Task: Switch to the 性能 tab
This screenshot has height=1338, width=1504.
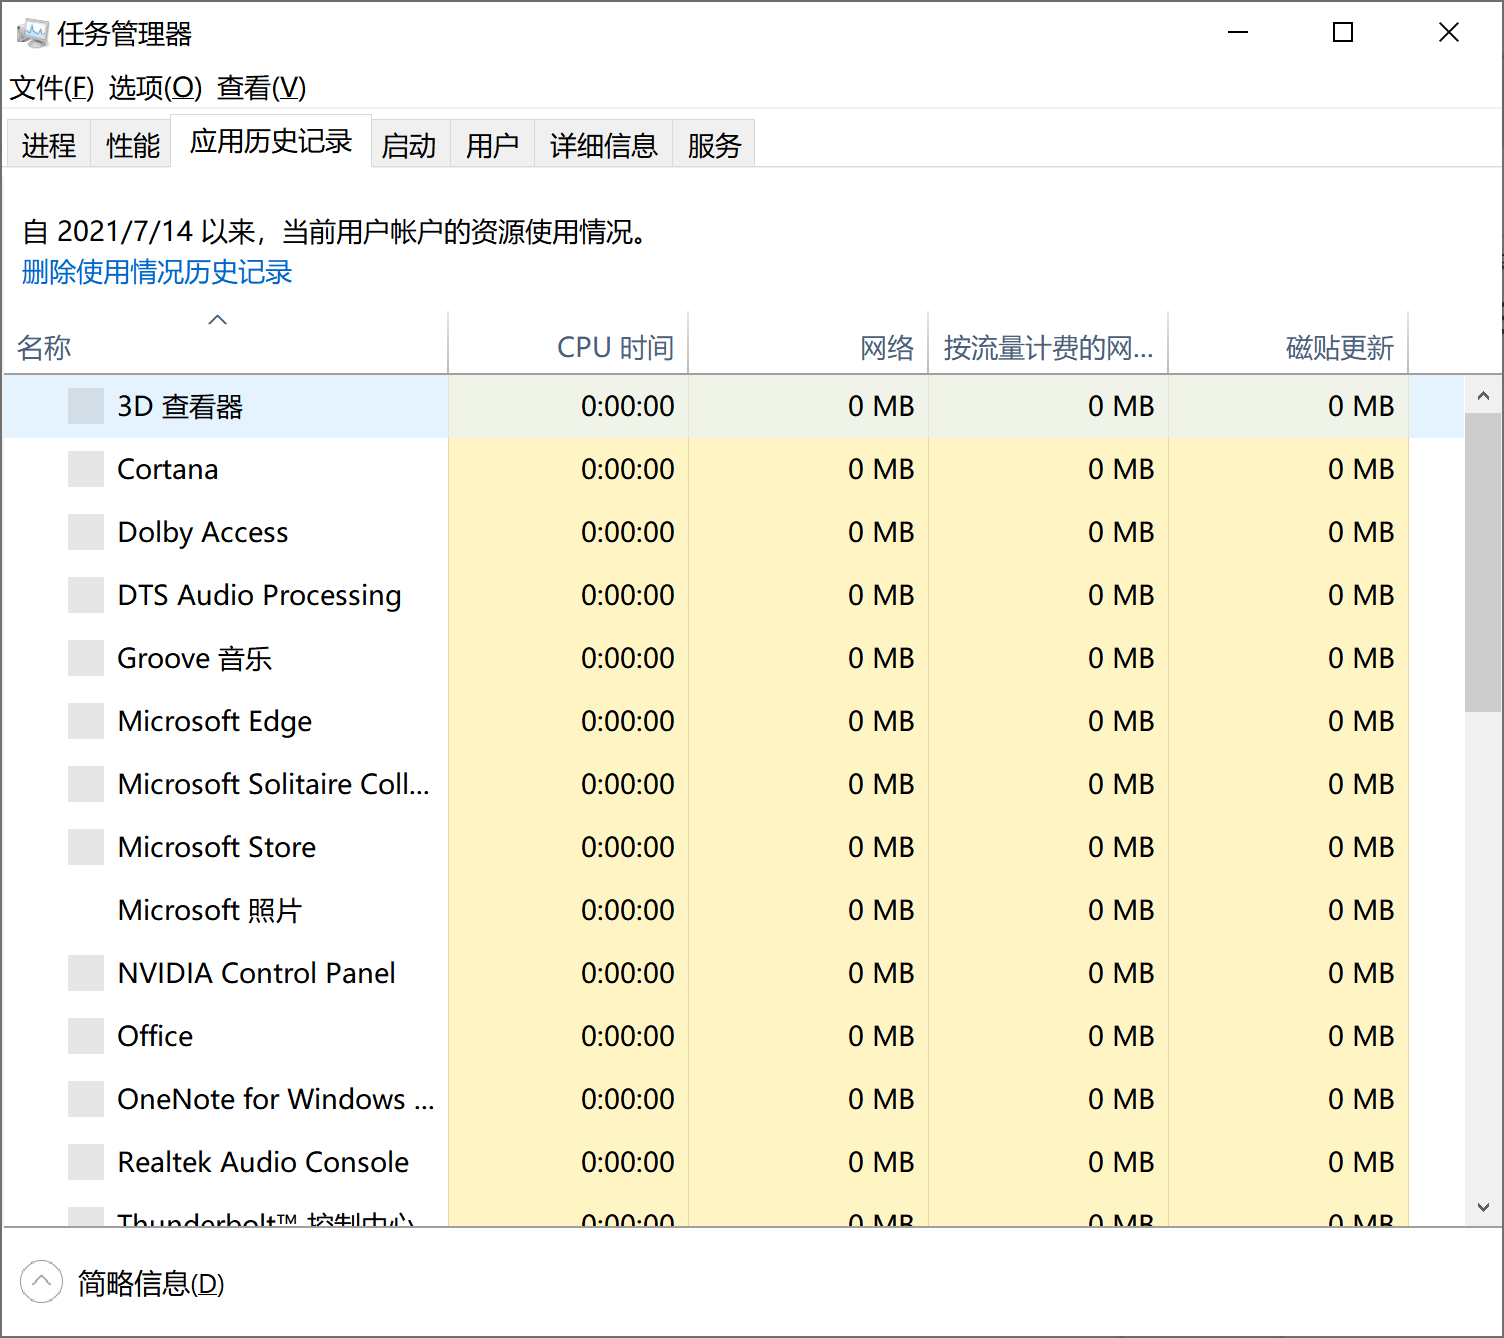Action: coord(132,145)
